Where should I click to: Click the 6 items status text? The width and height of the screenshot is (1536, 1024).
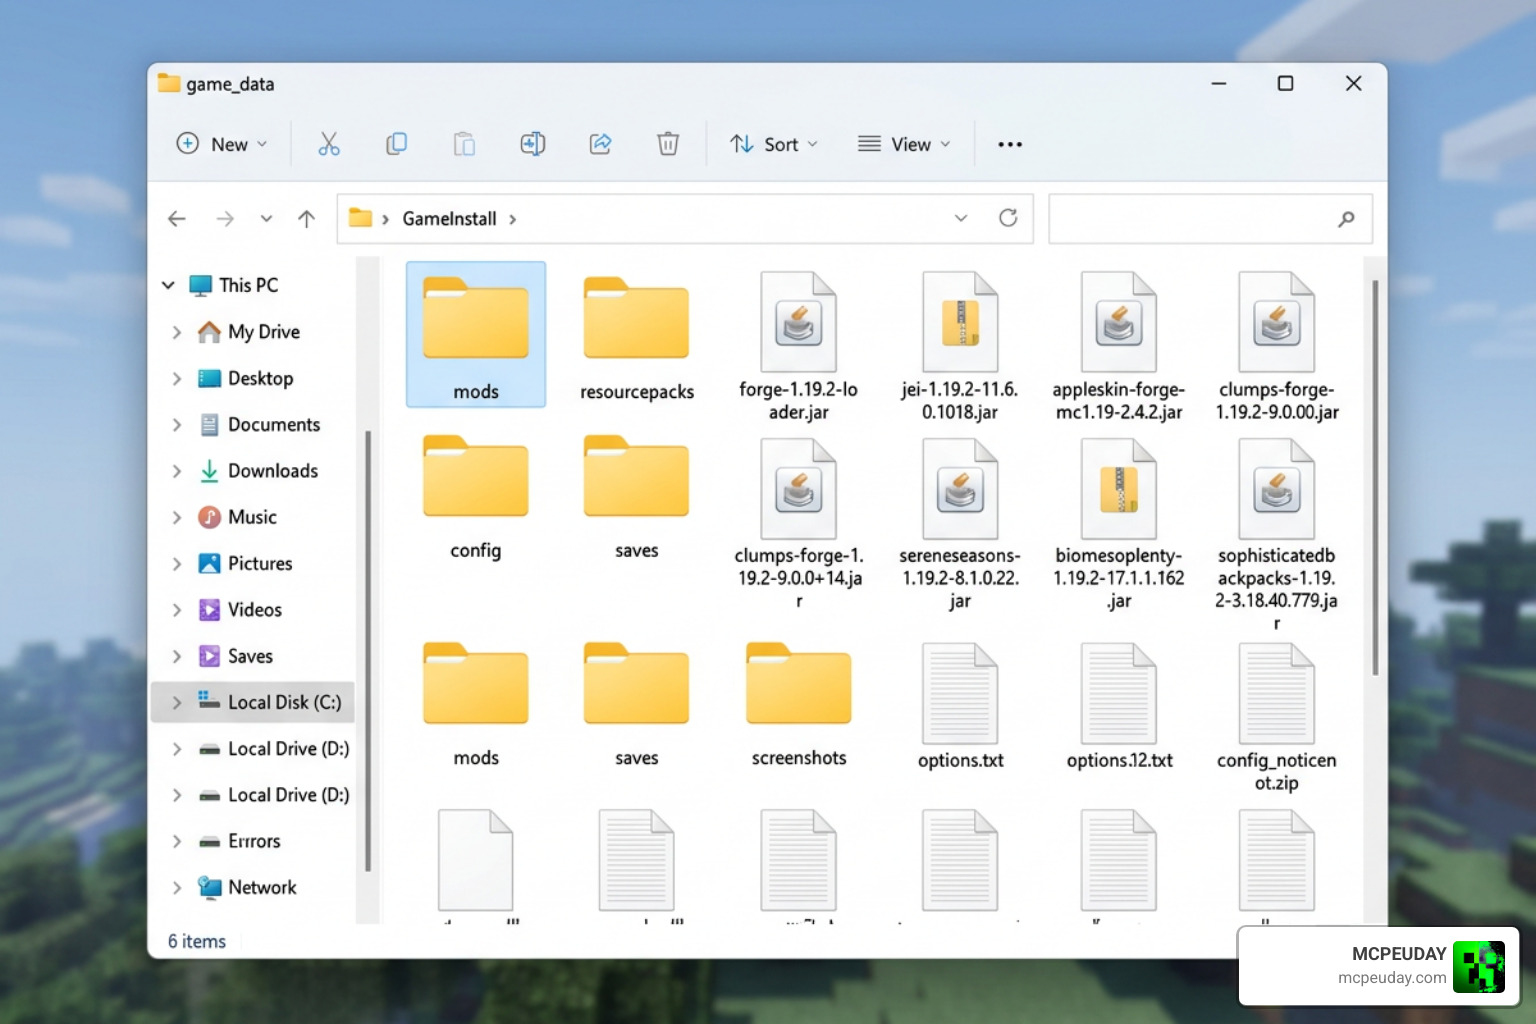197,941
